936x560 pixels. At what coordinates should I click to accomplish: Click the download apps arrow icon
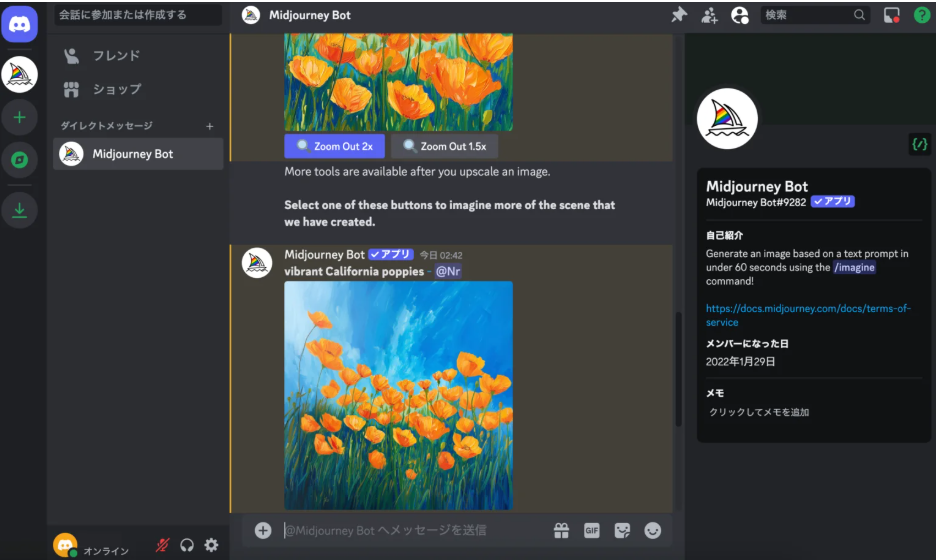click(20, 210)
